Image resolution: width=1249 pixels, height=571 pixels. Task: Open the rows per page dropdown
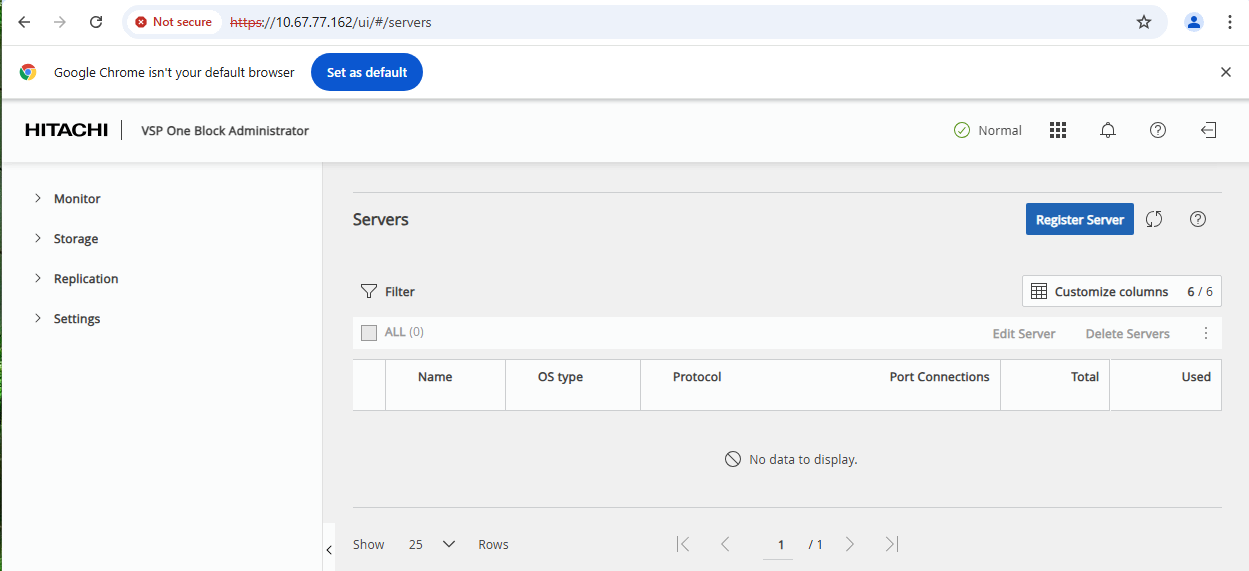432,544
